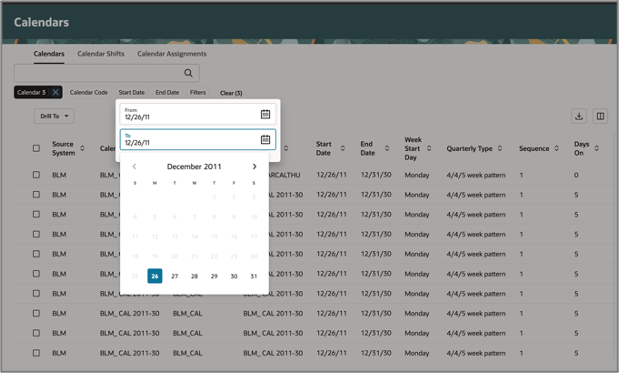
Task: Sort by Sequence column
Action: (556, 148)
